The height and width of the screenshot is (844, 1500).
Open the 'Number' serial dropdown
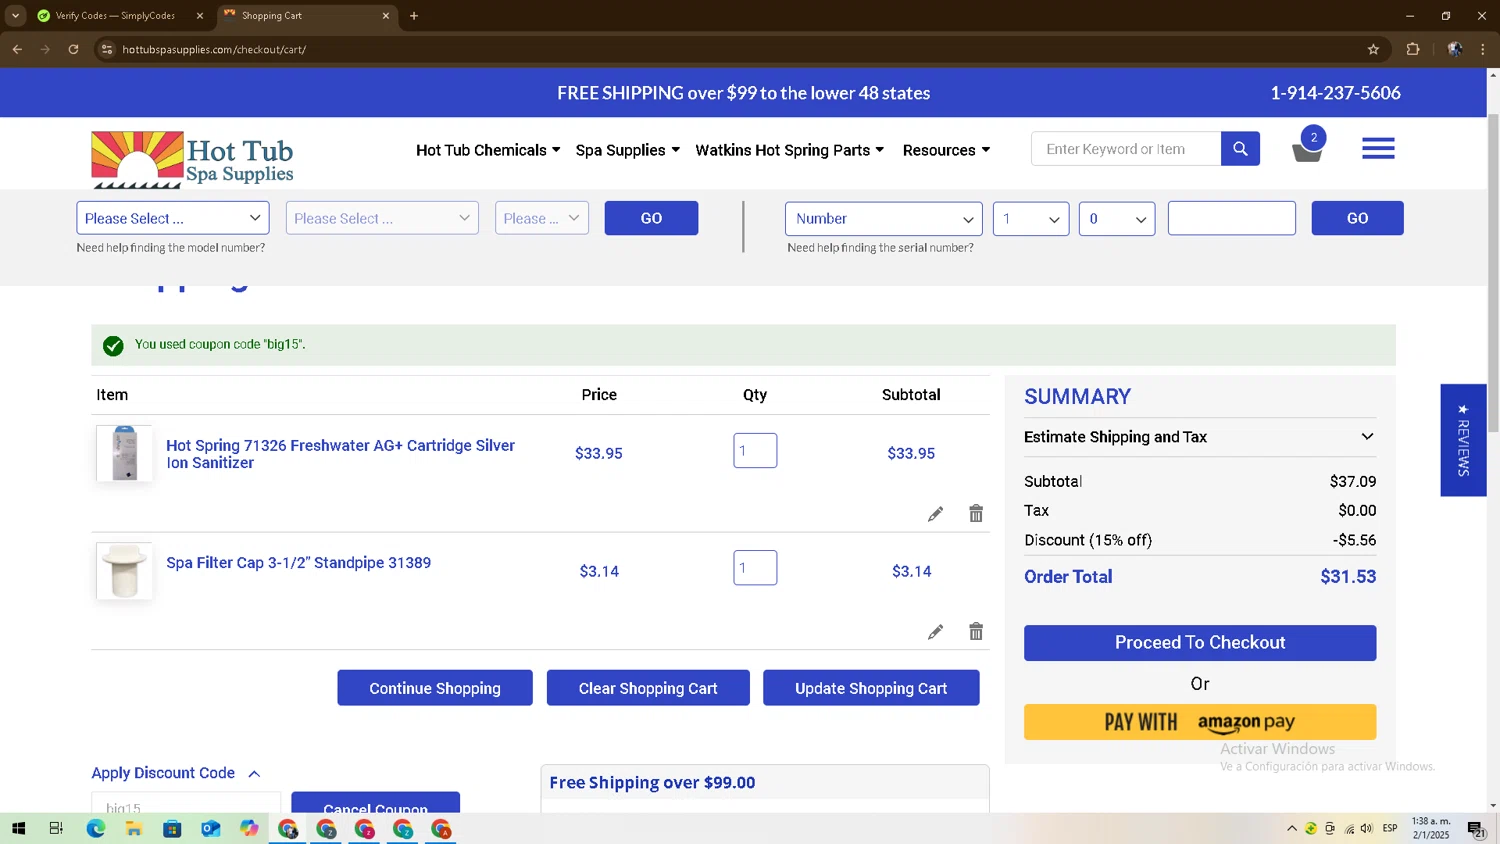[884, 218]
